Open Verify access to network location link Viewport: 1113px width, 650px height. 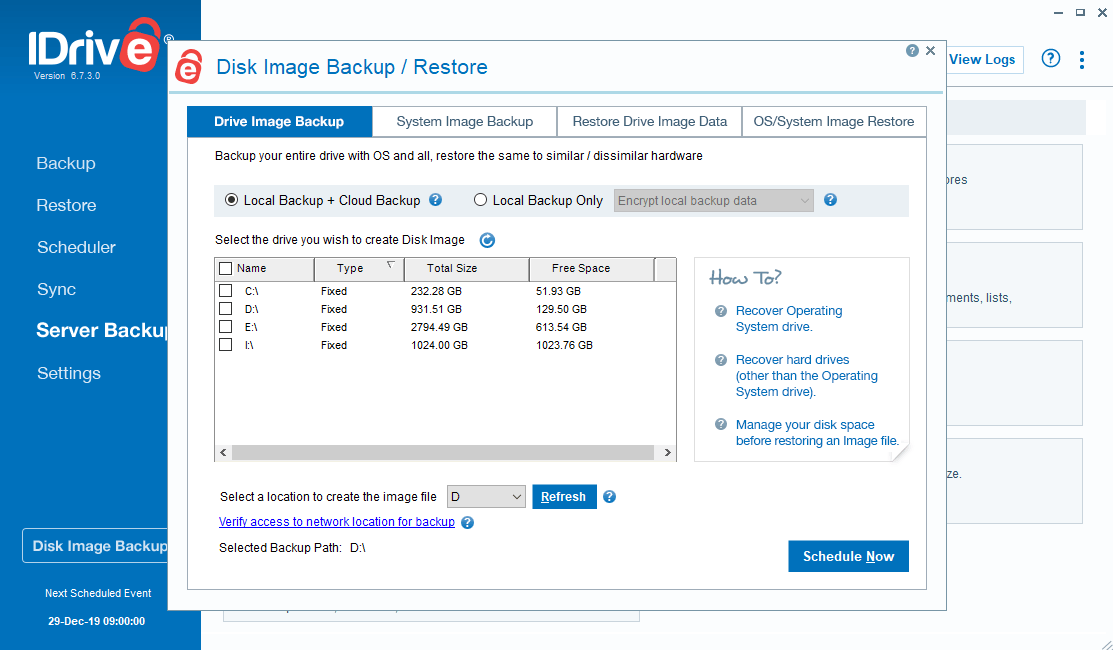pyautogui.click(x=337, y=521)
